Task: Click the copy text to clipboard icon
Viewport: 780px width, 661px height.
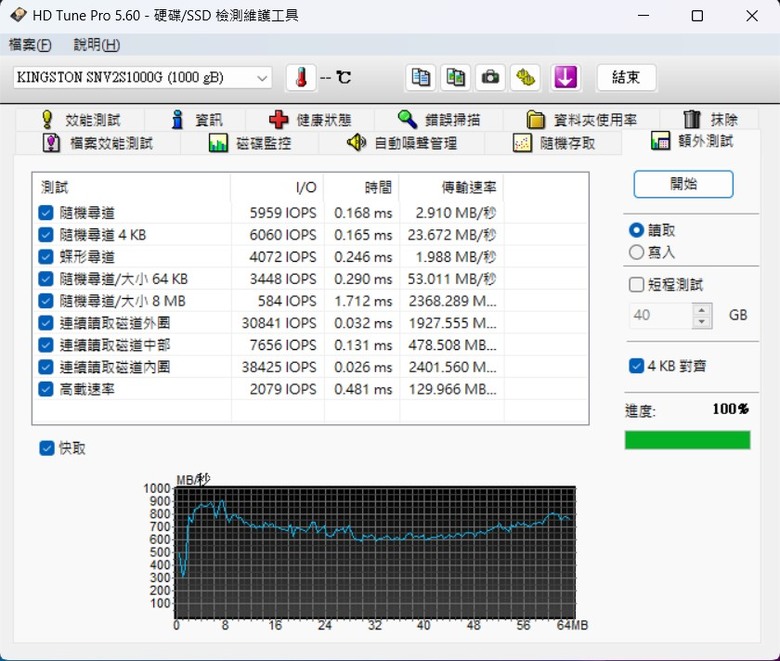Action: [x=421, y=78]
